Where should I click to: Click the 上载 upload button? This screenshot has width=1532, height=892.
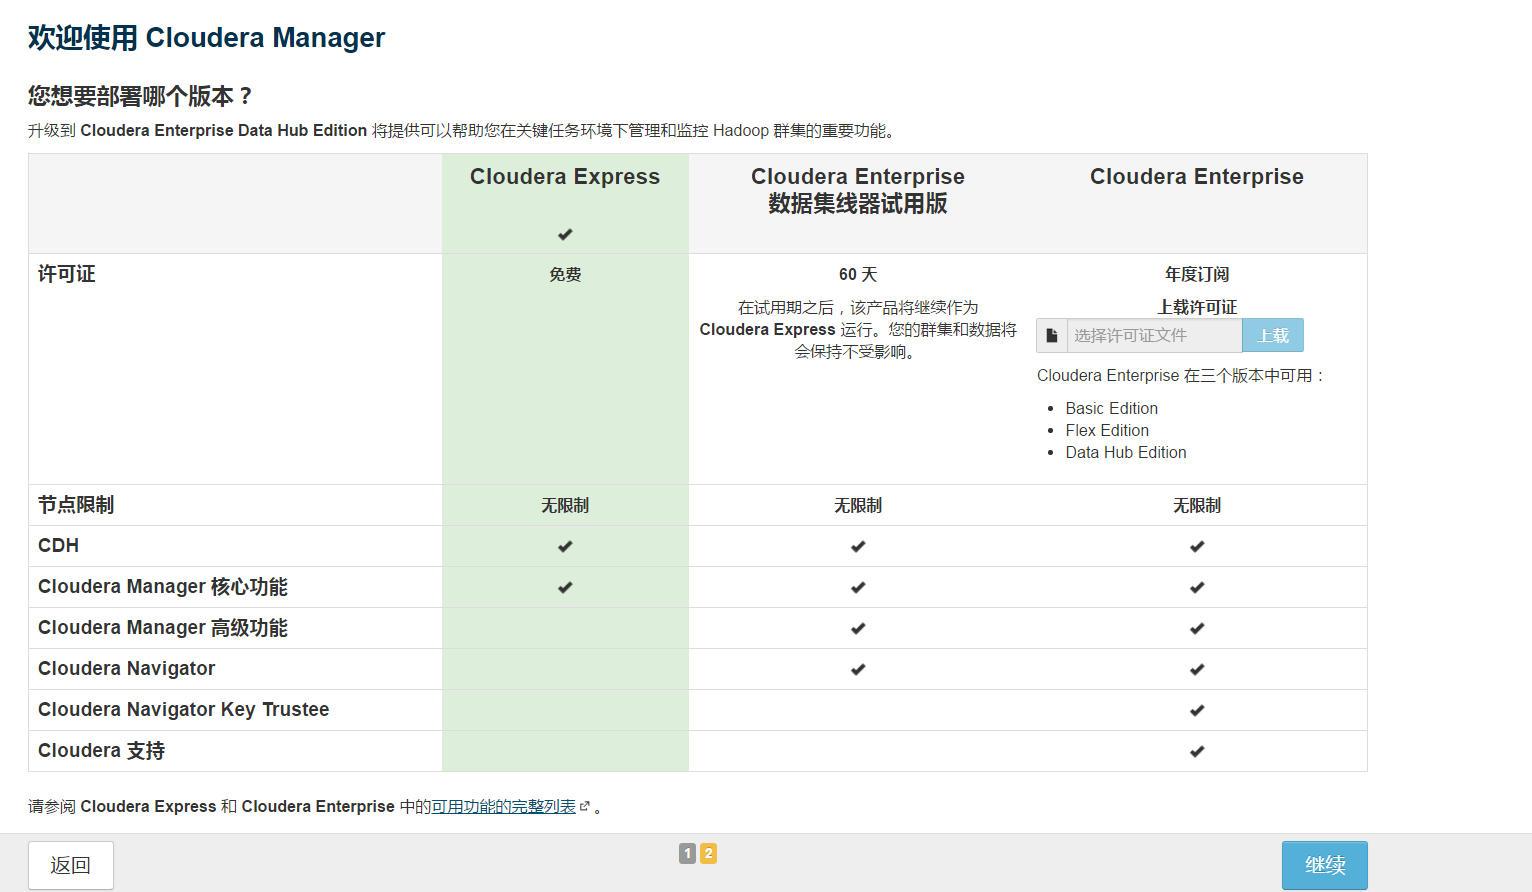click(1273, 336)
